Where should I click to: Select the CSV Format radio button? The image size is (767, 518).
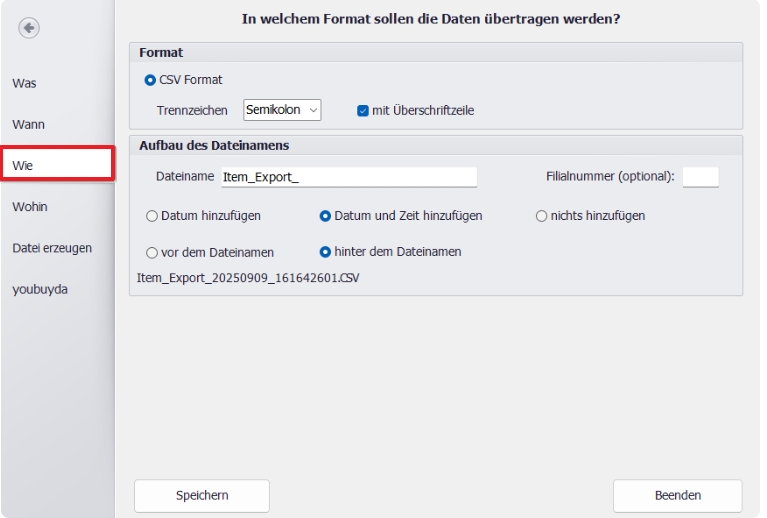point(150,80)
